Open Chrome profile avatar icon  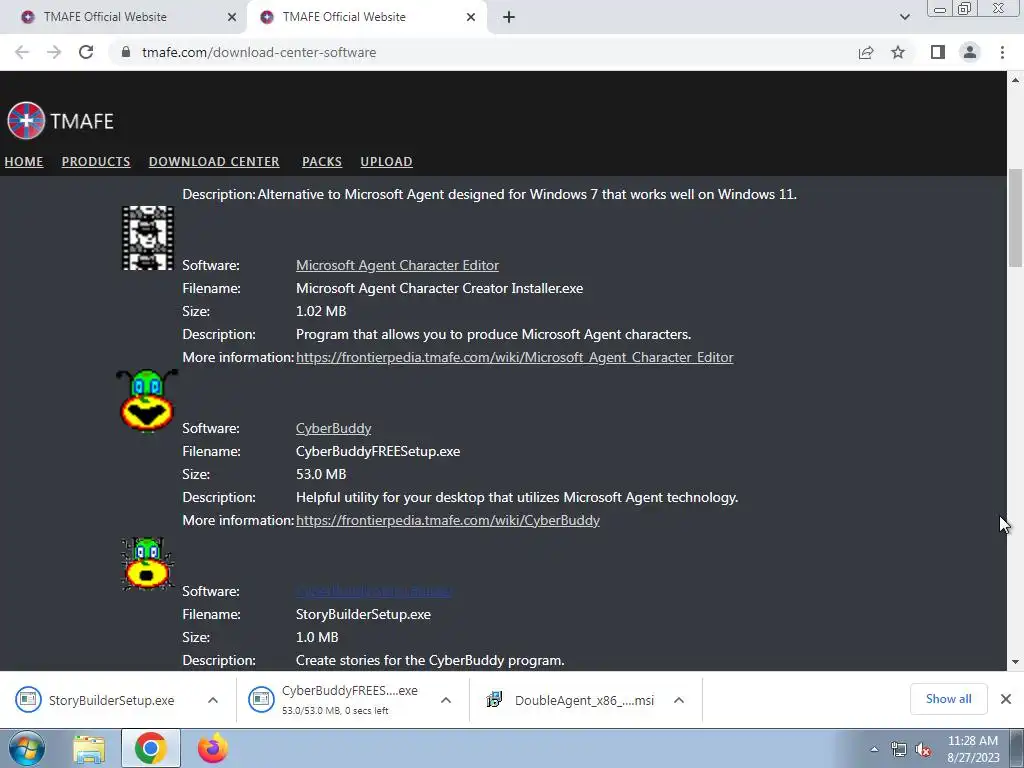coord(970,52)
